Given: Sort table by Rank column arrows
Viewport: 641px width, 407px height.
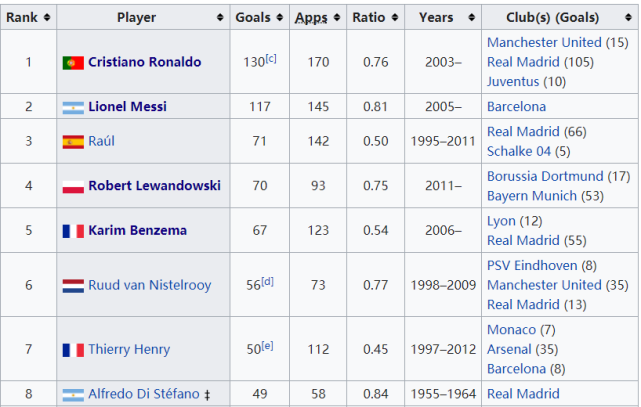Looking at the screenshot, I should 47,17.
